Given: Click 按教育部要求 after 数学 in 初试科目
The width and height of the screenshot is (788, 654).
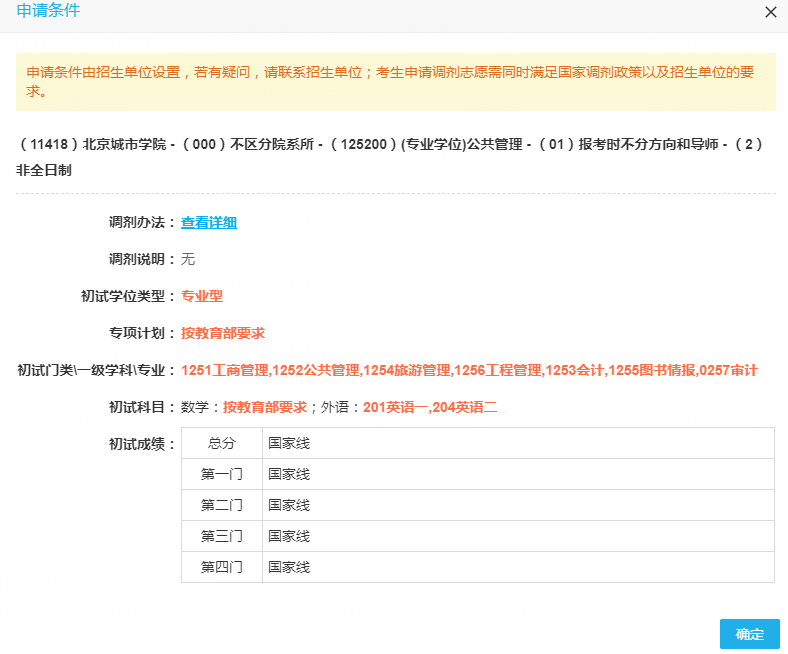Looking at the screenshot, I should (x=265, y=407).
